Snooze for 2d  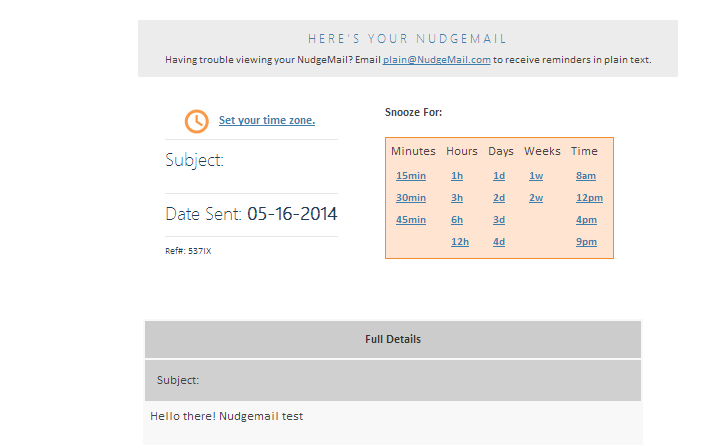499,198
